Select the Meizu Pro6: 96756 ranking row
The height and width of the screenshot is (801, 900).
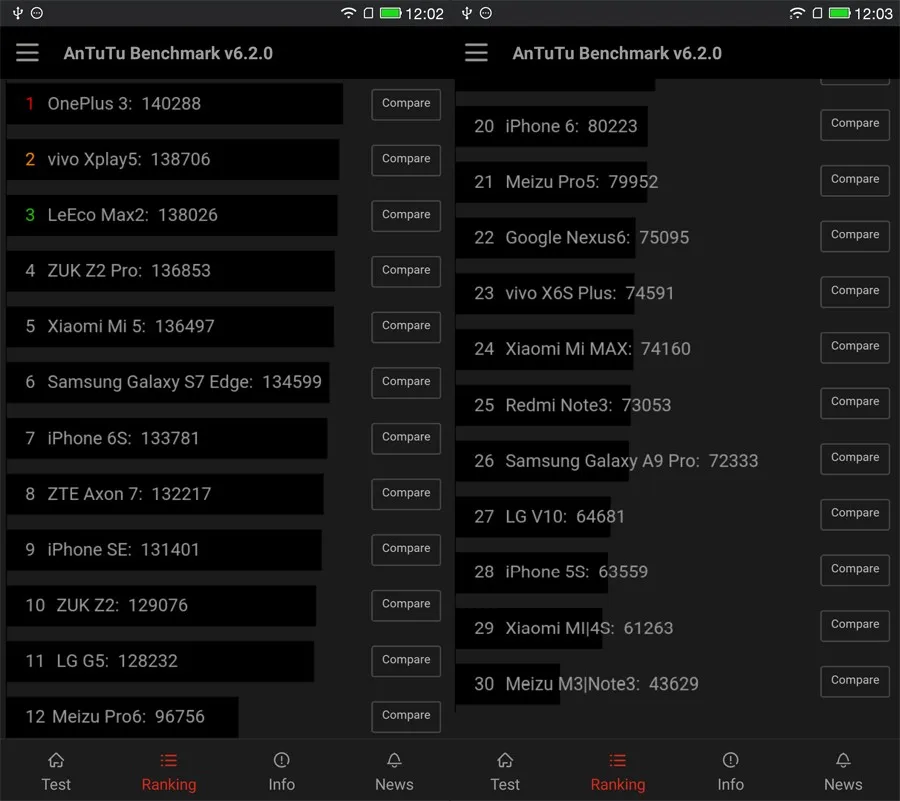(x=123, y=716)
